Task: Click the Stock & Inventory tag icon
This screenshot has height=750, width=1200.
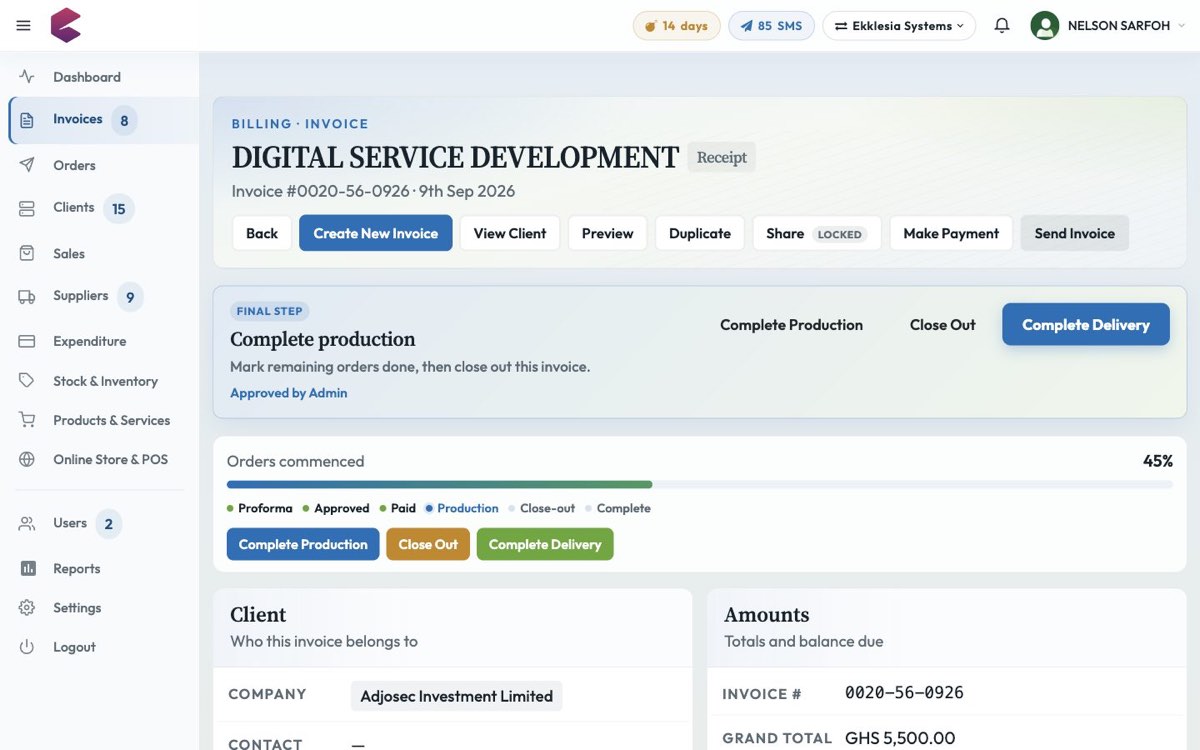Action: pos(27,381)
